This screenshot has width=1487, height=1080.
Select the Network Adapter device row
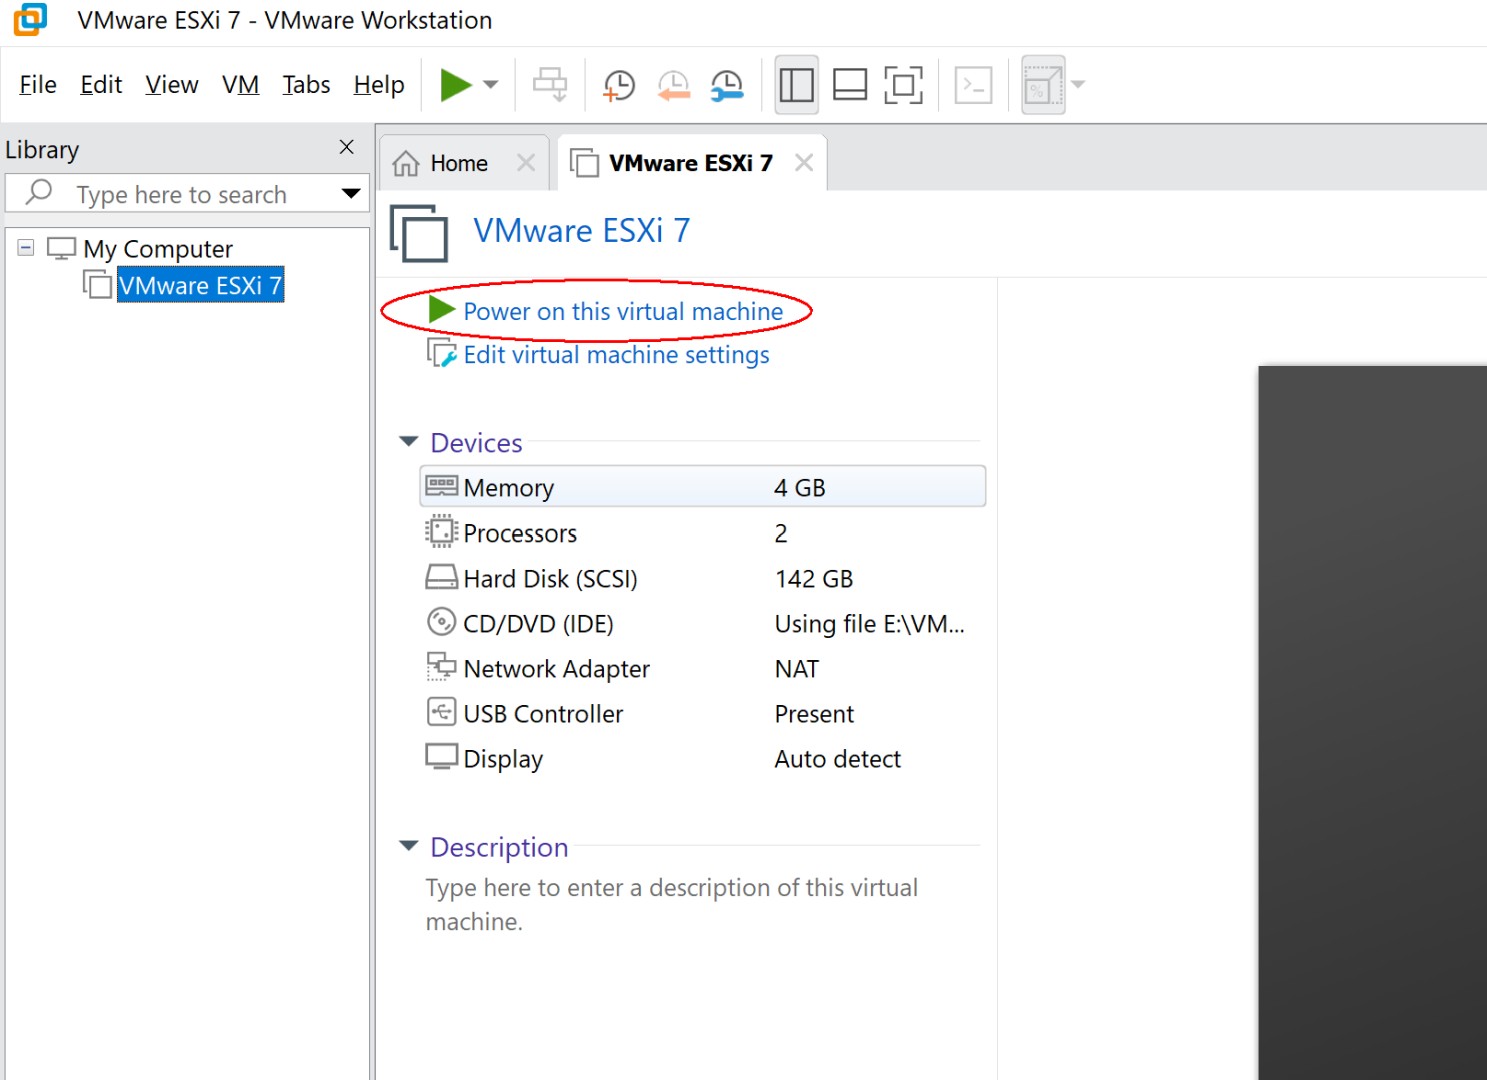tap(702, 668)
